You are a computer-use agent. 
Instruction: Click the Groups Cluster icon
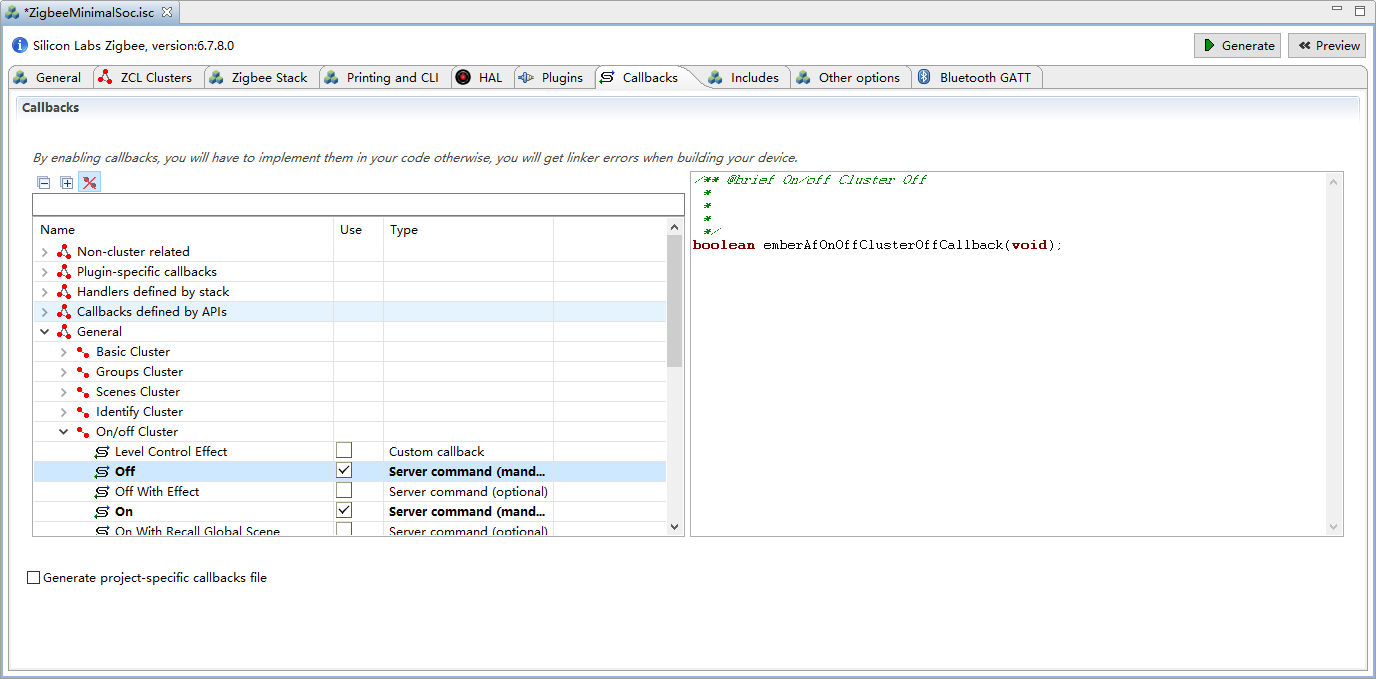[83, 372]
